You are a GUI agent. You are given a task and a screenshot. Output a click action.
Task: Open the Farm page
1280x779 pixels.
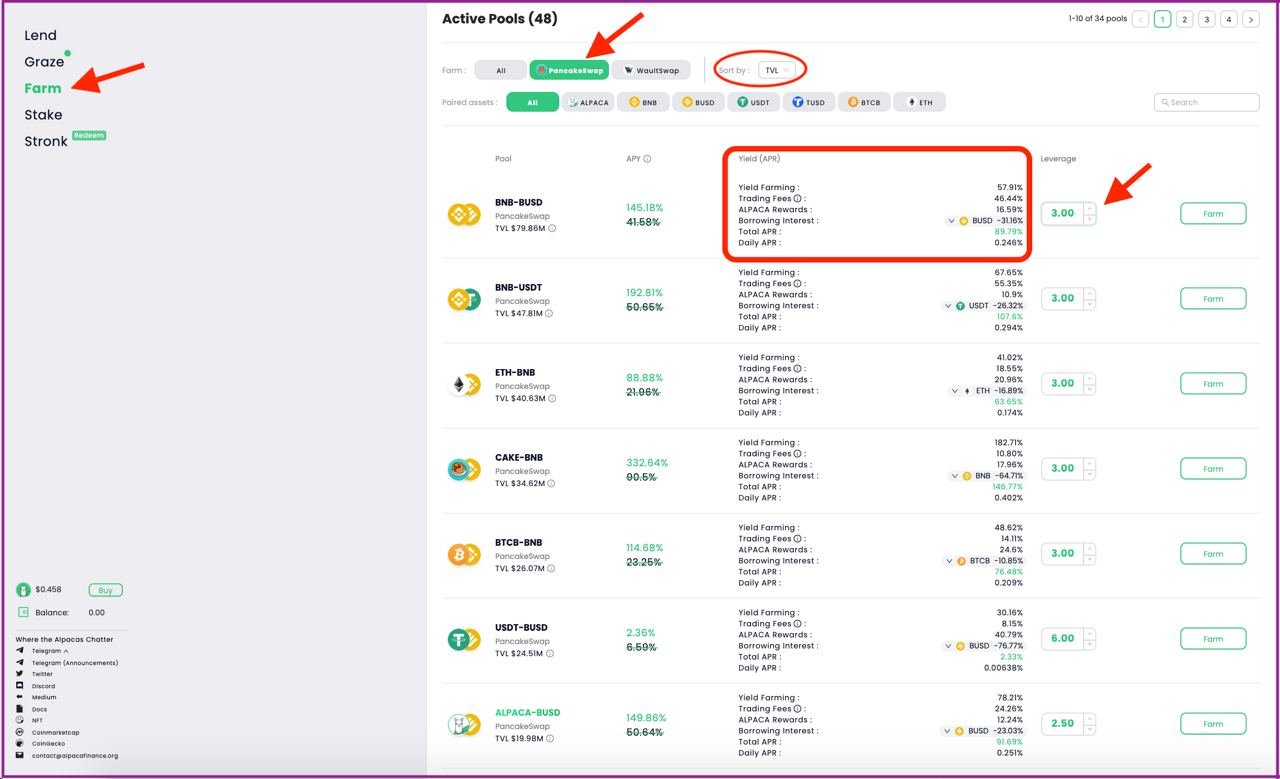point(43,88)
